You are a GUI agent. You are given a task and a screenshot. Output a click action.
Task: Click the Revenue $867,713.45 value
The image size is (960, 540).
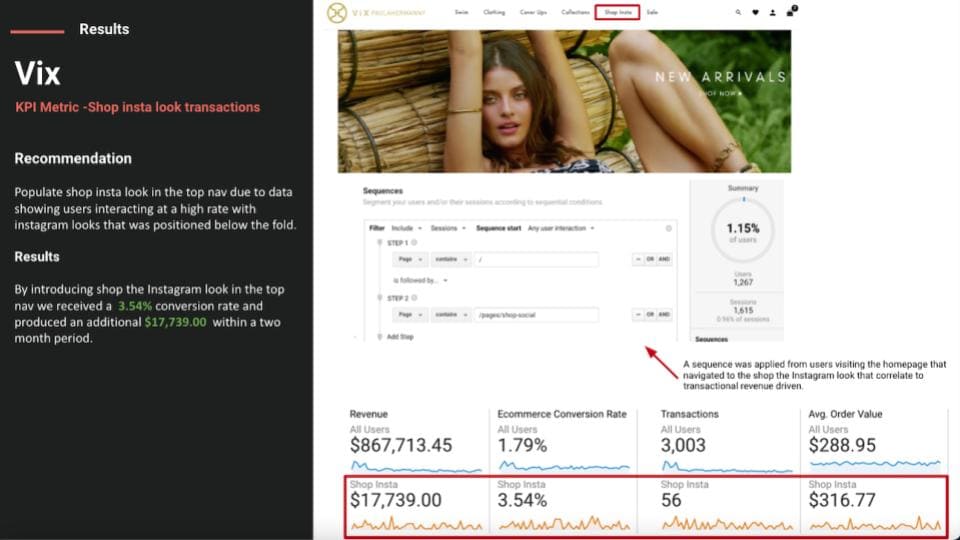click(401, 445)
